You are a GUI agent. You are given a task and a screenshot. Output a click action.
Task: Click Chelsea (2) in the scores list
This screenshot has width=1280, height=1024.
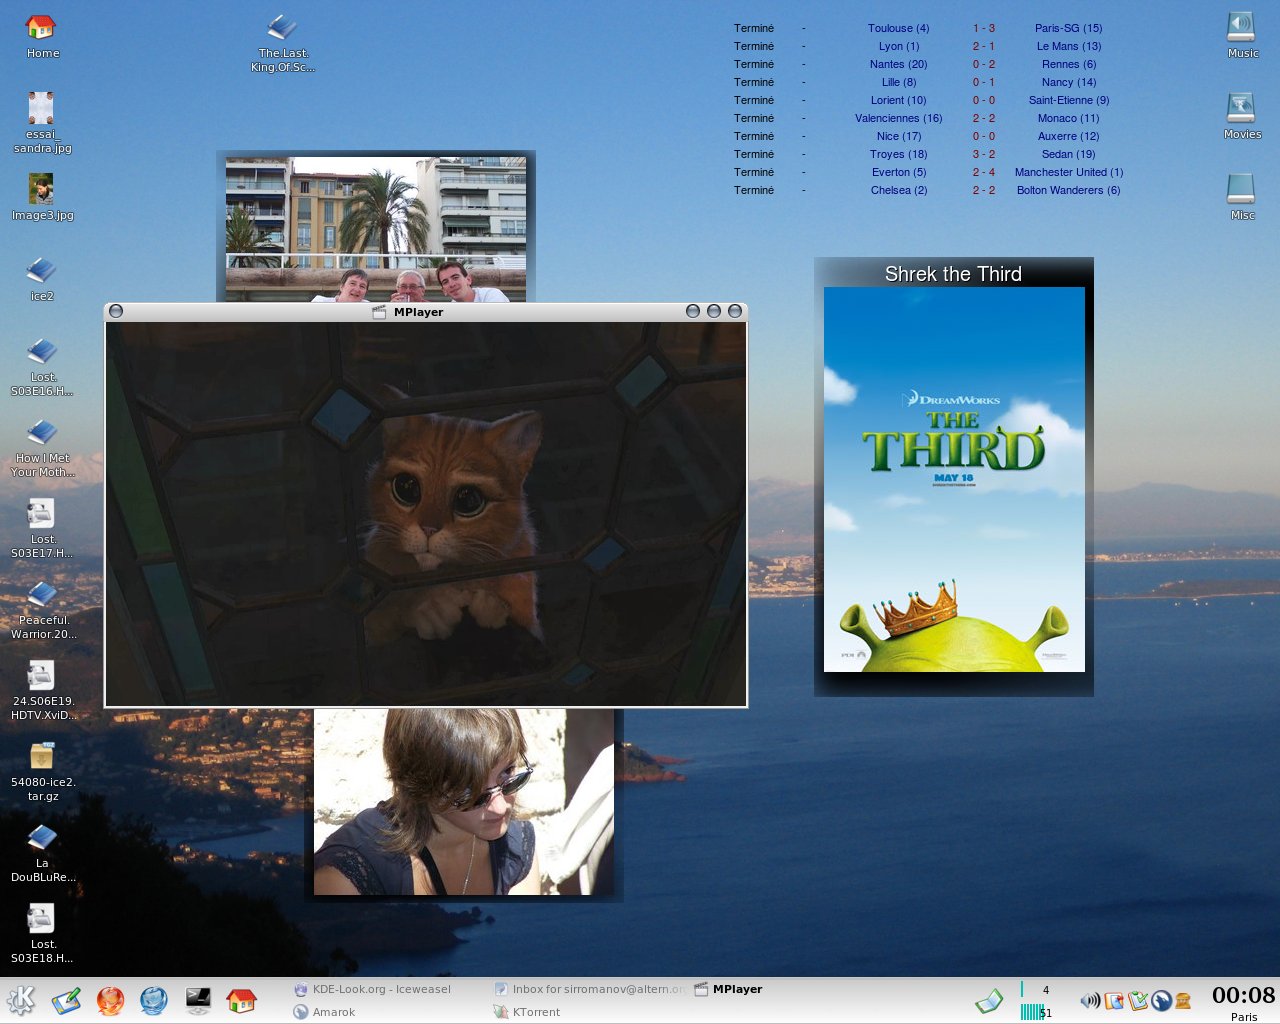(x=898, y=190)
